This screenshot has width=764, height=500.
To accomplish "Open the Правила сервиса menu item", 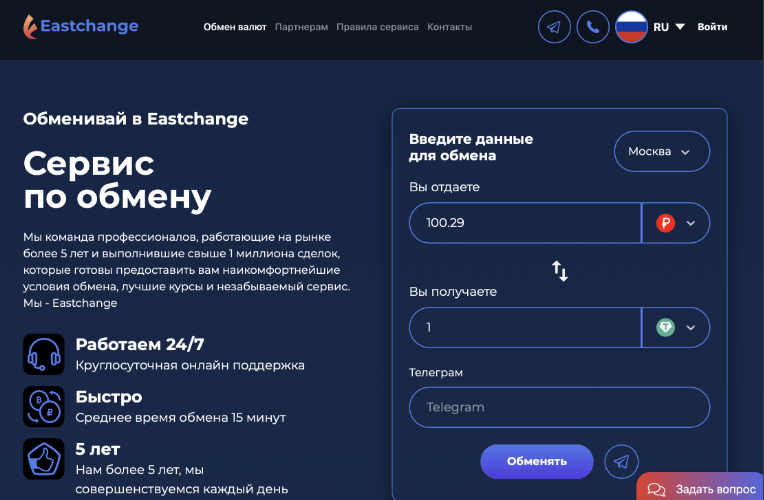I will pos(377,27).
